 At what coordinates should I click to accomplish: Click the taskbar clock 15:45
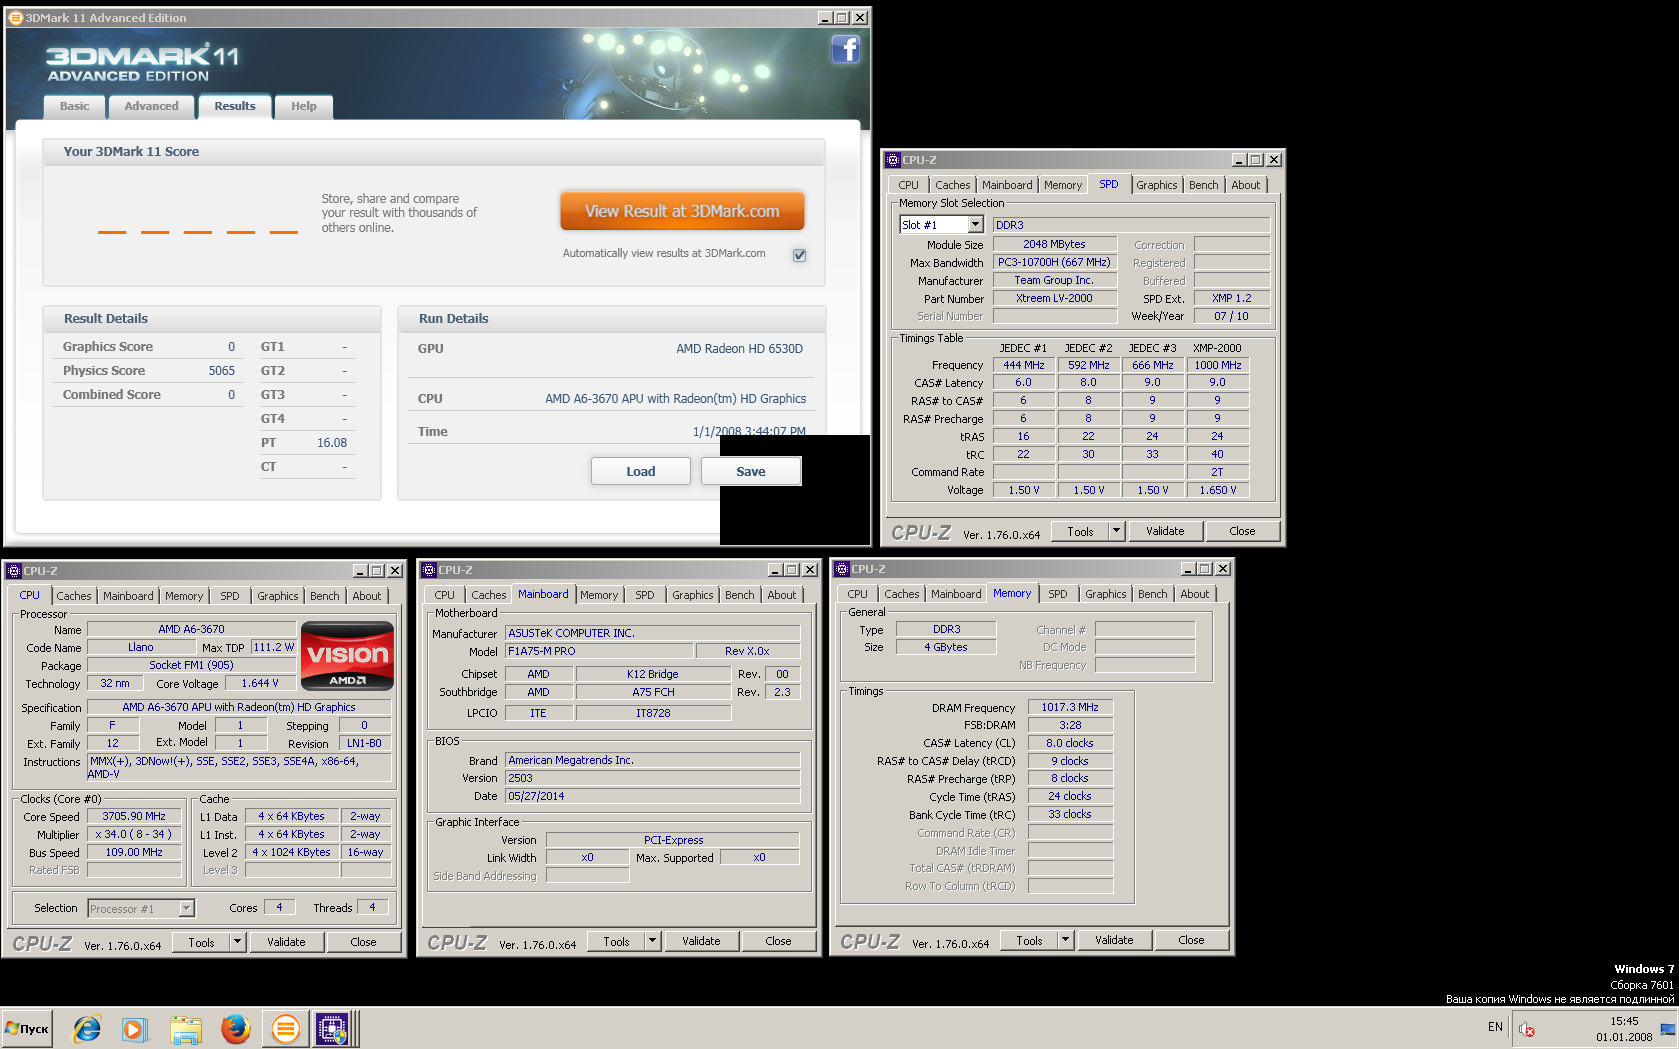[x=1624, y=1021]
